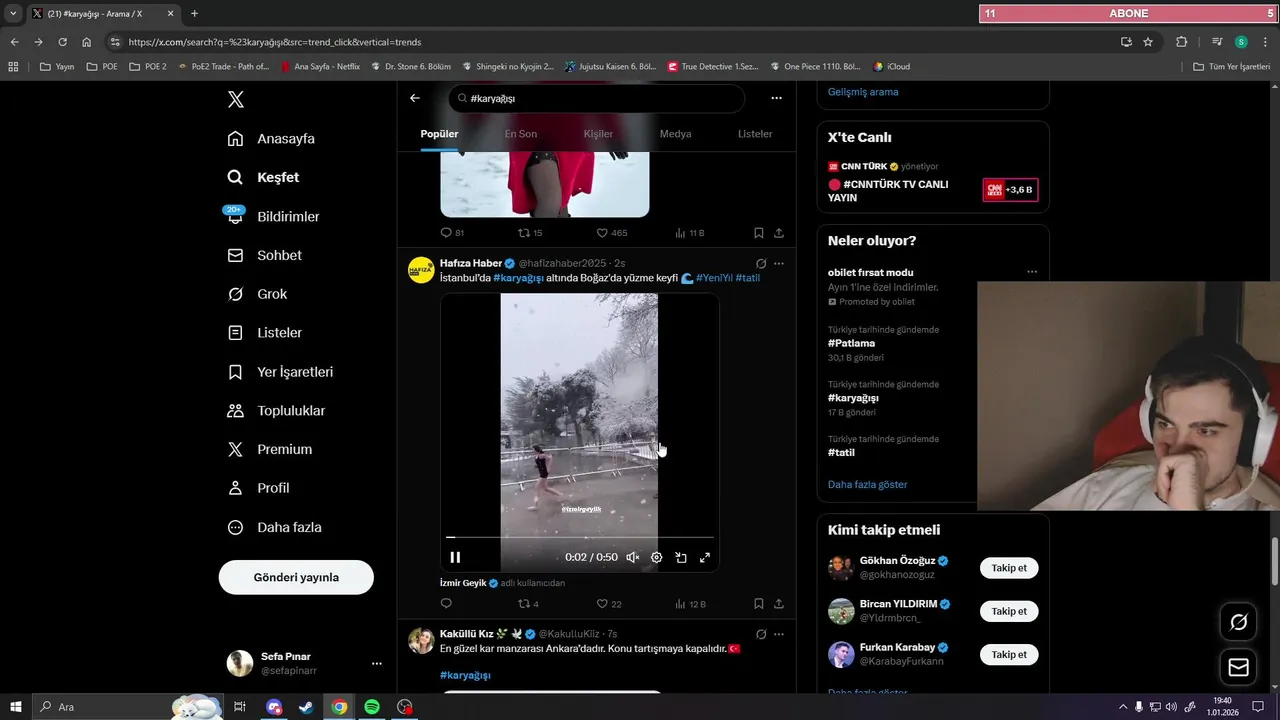Viewport: 1280px width, 720px height.
Task: Open more options on Hafıza Haber post
Action: (x=778, y=263)
